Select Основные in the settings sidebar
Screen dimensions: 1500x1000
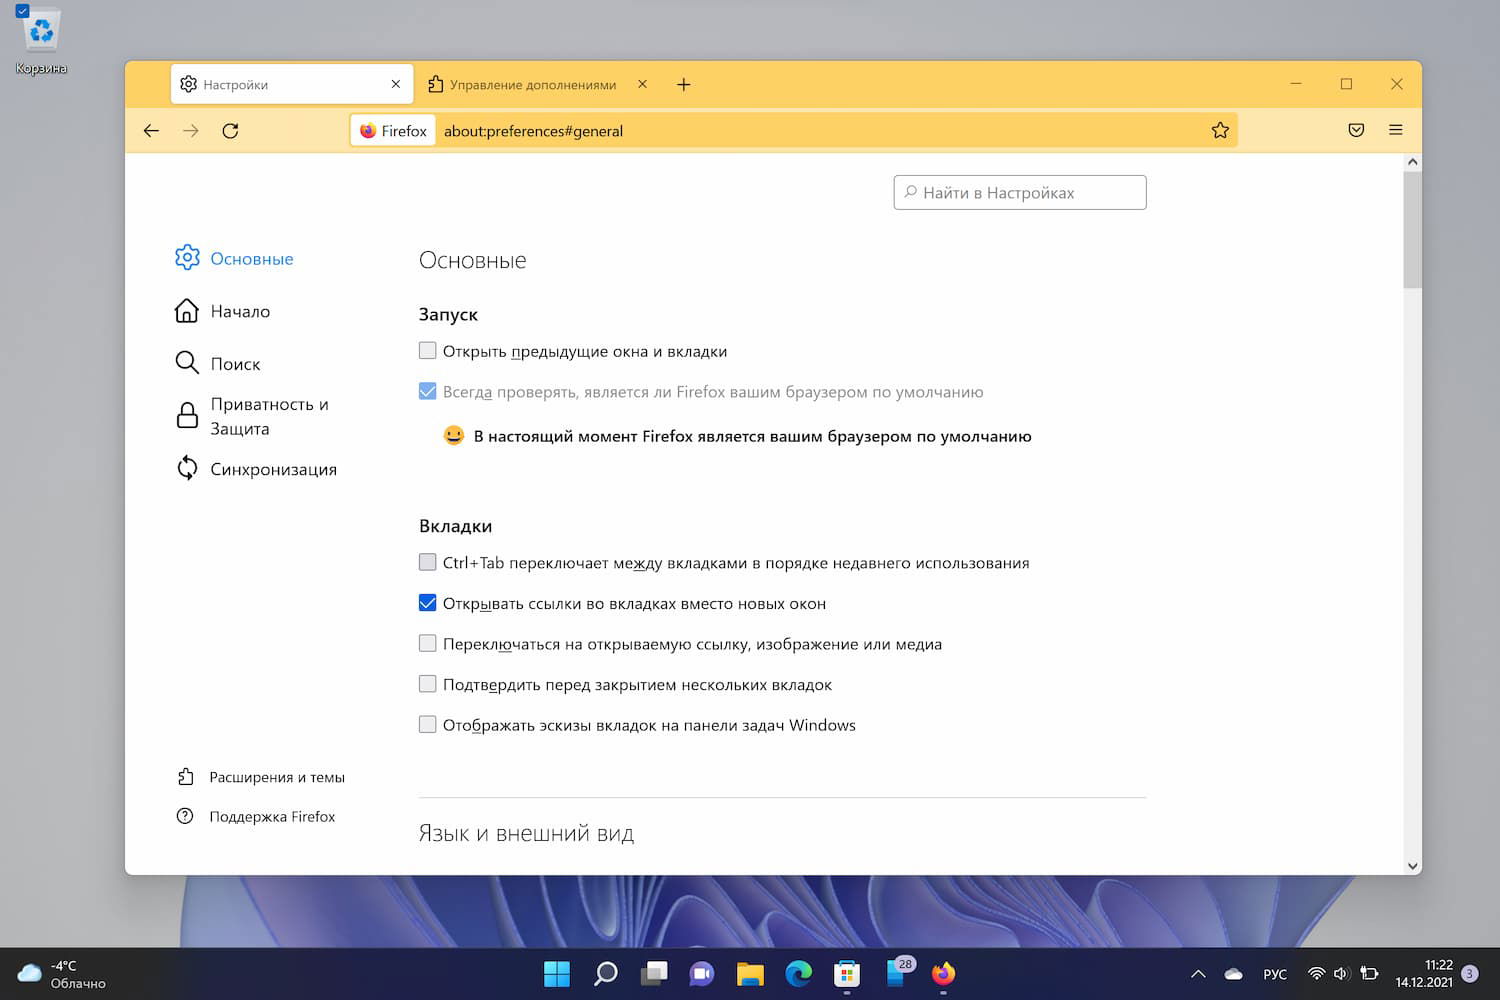(x=234, y=258)
